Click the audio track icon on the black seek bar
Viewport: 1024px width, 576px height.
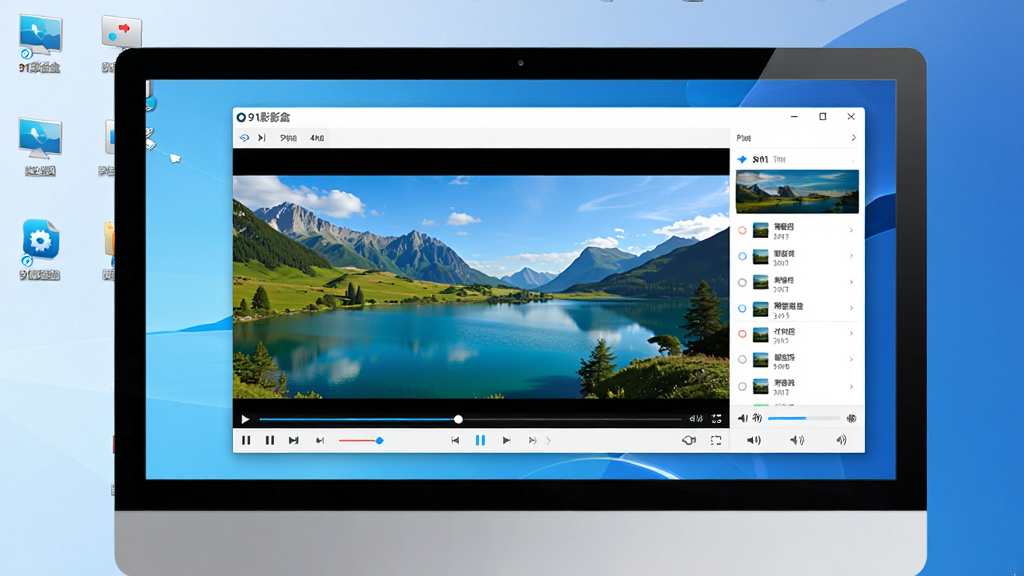click(696, 419)
